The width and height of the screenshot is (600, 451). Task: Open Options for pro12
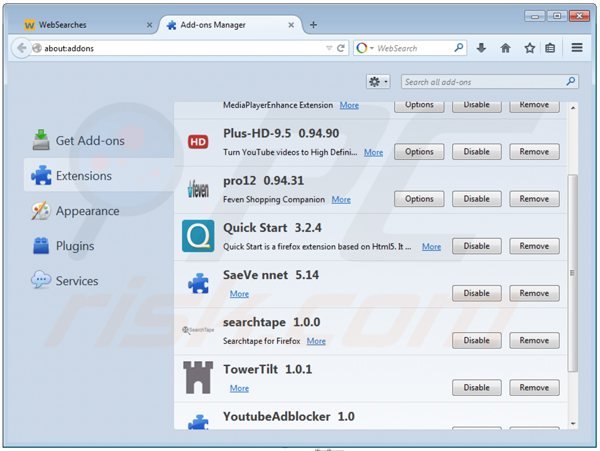[419, 199]
